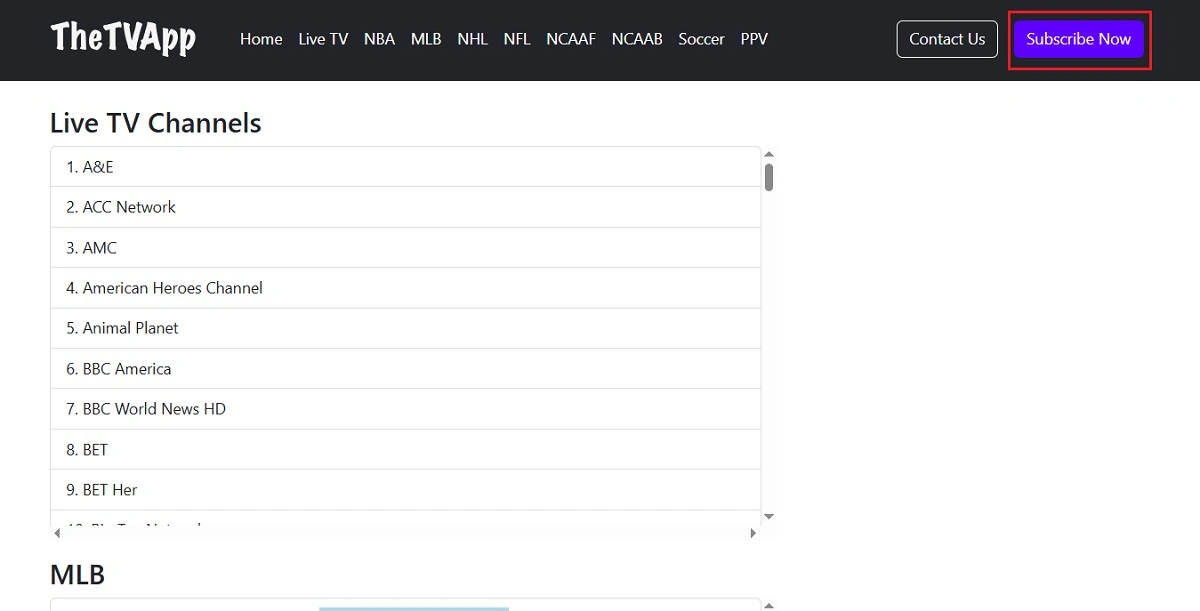Select the BET channel row
The width and height of the screenshot is (1200, 611).
point(405,450)
